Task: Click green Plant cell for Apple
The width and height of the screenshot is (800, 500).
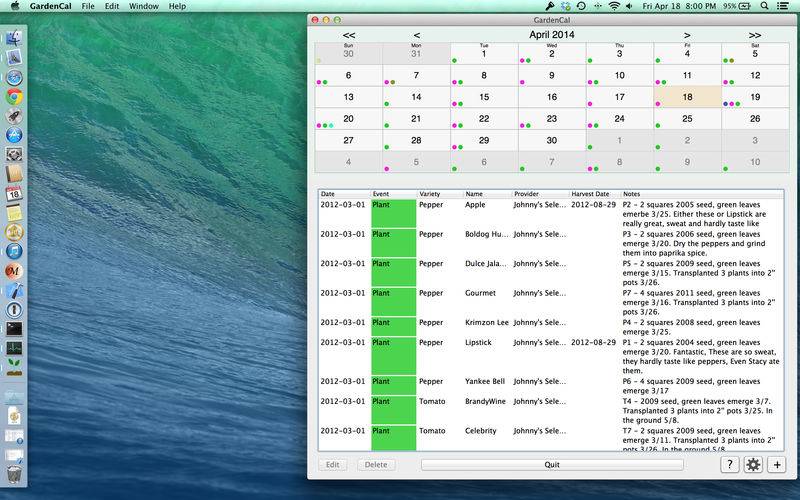Action: coord(394,214)
